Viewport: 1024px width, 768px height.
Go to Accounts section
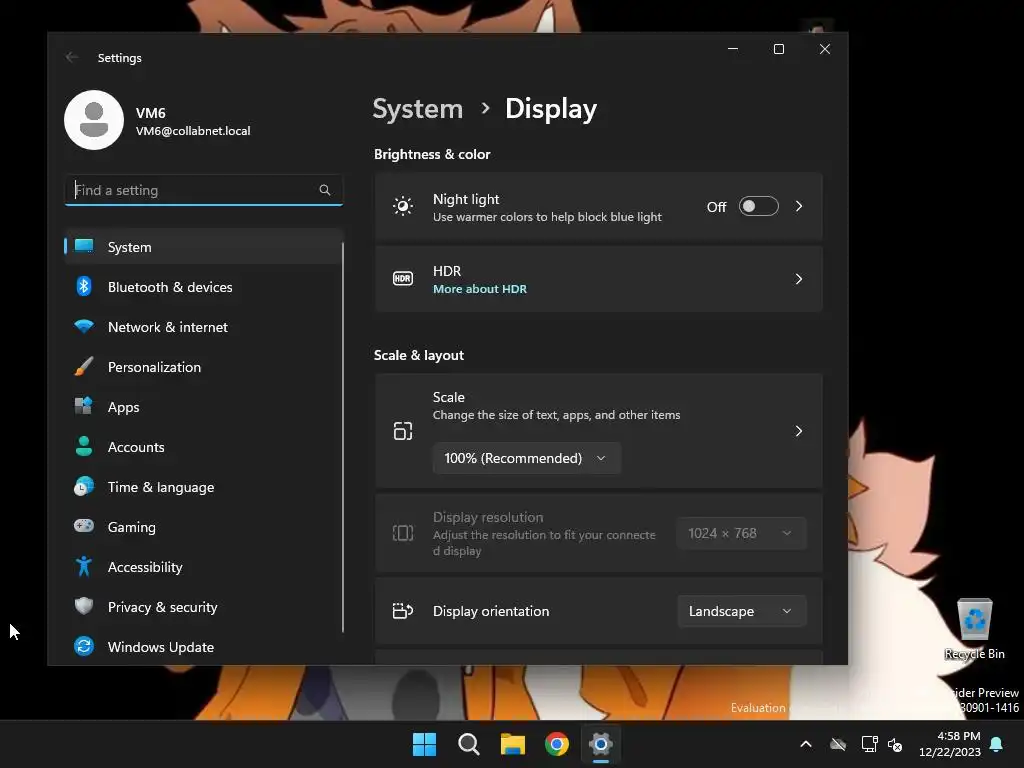(204, 447)
